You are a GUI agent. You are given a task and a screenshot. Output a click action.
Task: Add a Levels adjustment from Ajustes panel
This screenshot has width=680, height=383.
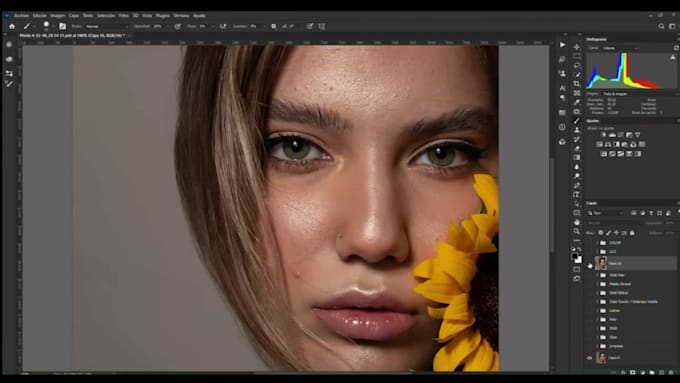(612, 135)
